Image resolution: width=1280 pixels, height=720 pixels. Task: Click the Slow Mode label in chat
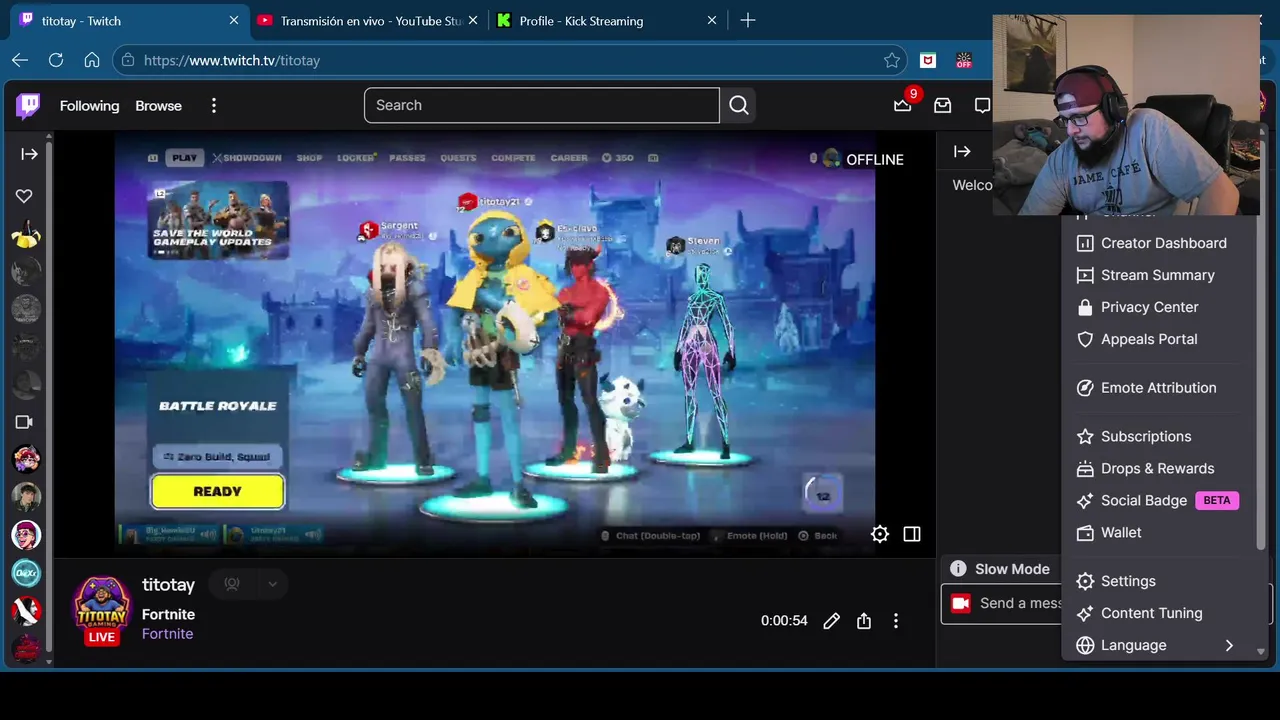point(1012,568)
